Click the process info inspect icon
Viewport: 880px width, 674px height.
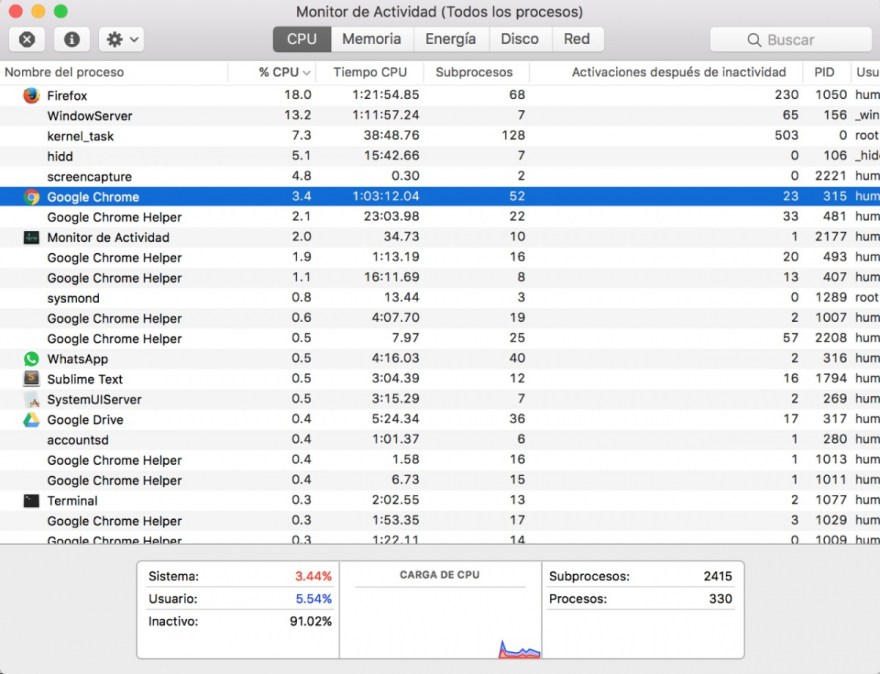click(72, 39)
